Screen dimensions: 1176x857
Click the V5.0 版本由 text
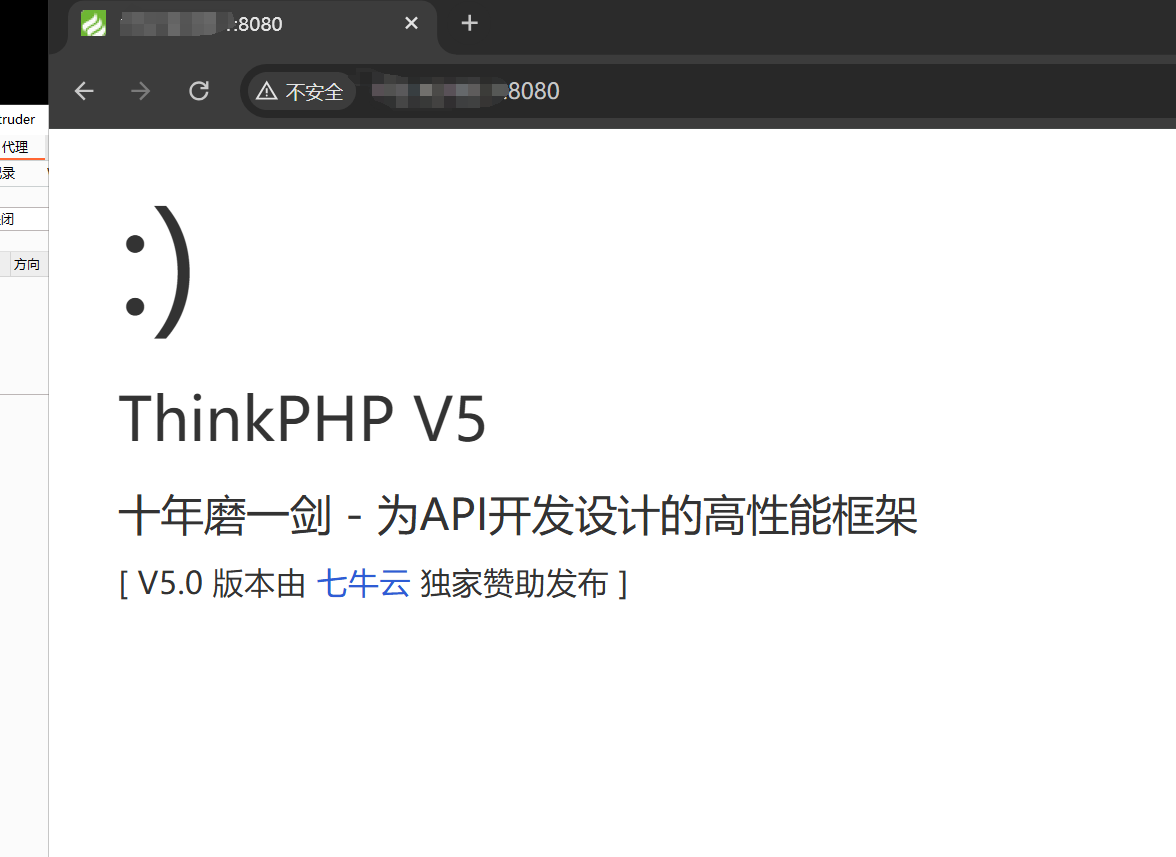pos(222,583)
